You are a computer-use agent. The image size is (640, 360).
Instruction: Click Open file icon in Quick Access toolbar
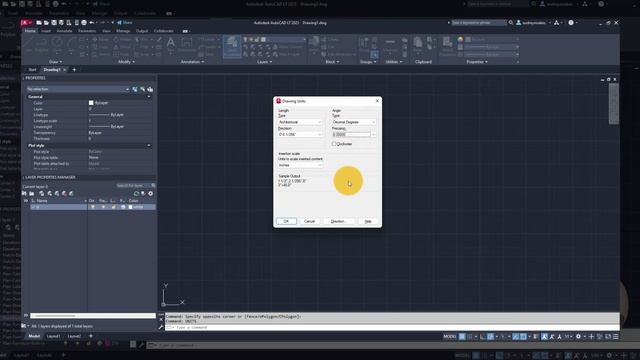point(46,23)
